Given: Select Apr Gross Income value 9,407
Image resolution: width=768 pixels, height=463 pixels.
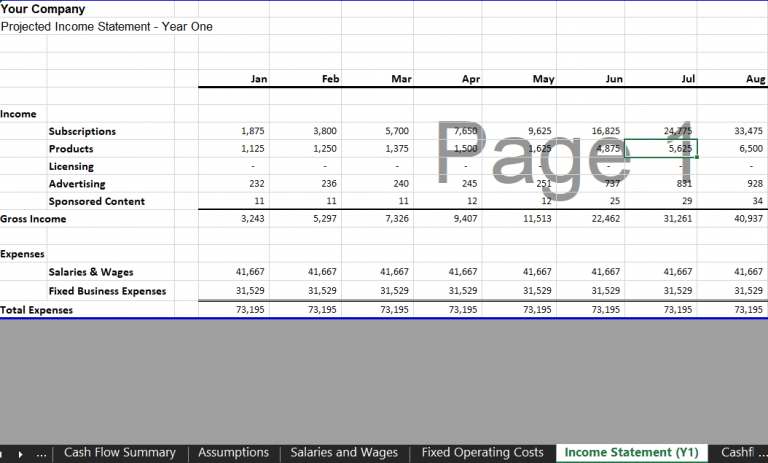Looking at the screenshot, I should click(x=465, y=219).
